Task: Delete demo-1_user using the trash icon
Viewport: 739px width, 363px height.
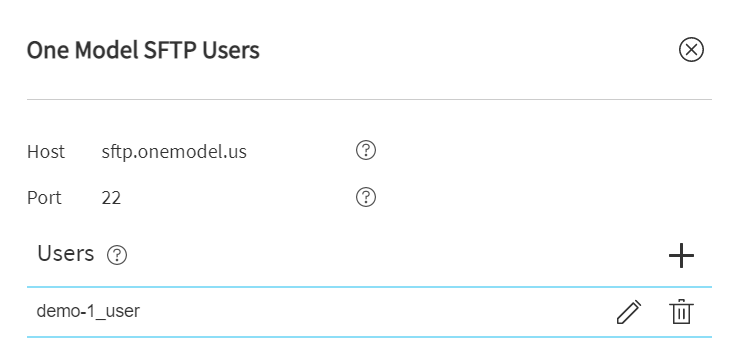Action: (681, 312)
